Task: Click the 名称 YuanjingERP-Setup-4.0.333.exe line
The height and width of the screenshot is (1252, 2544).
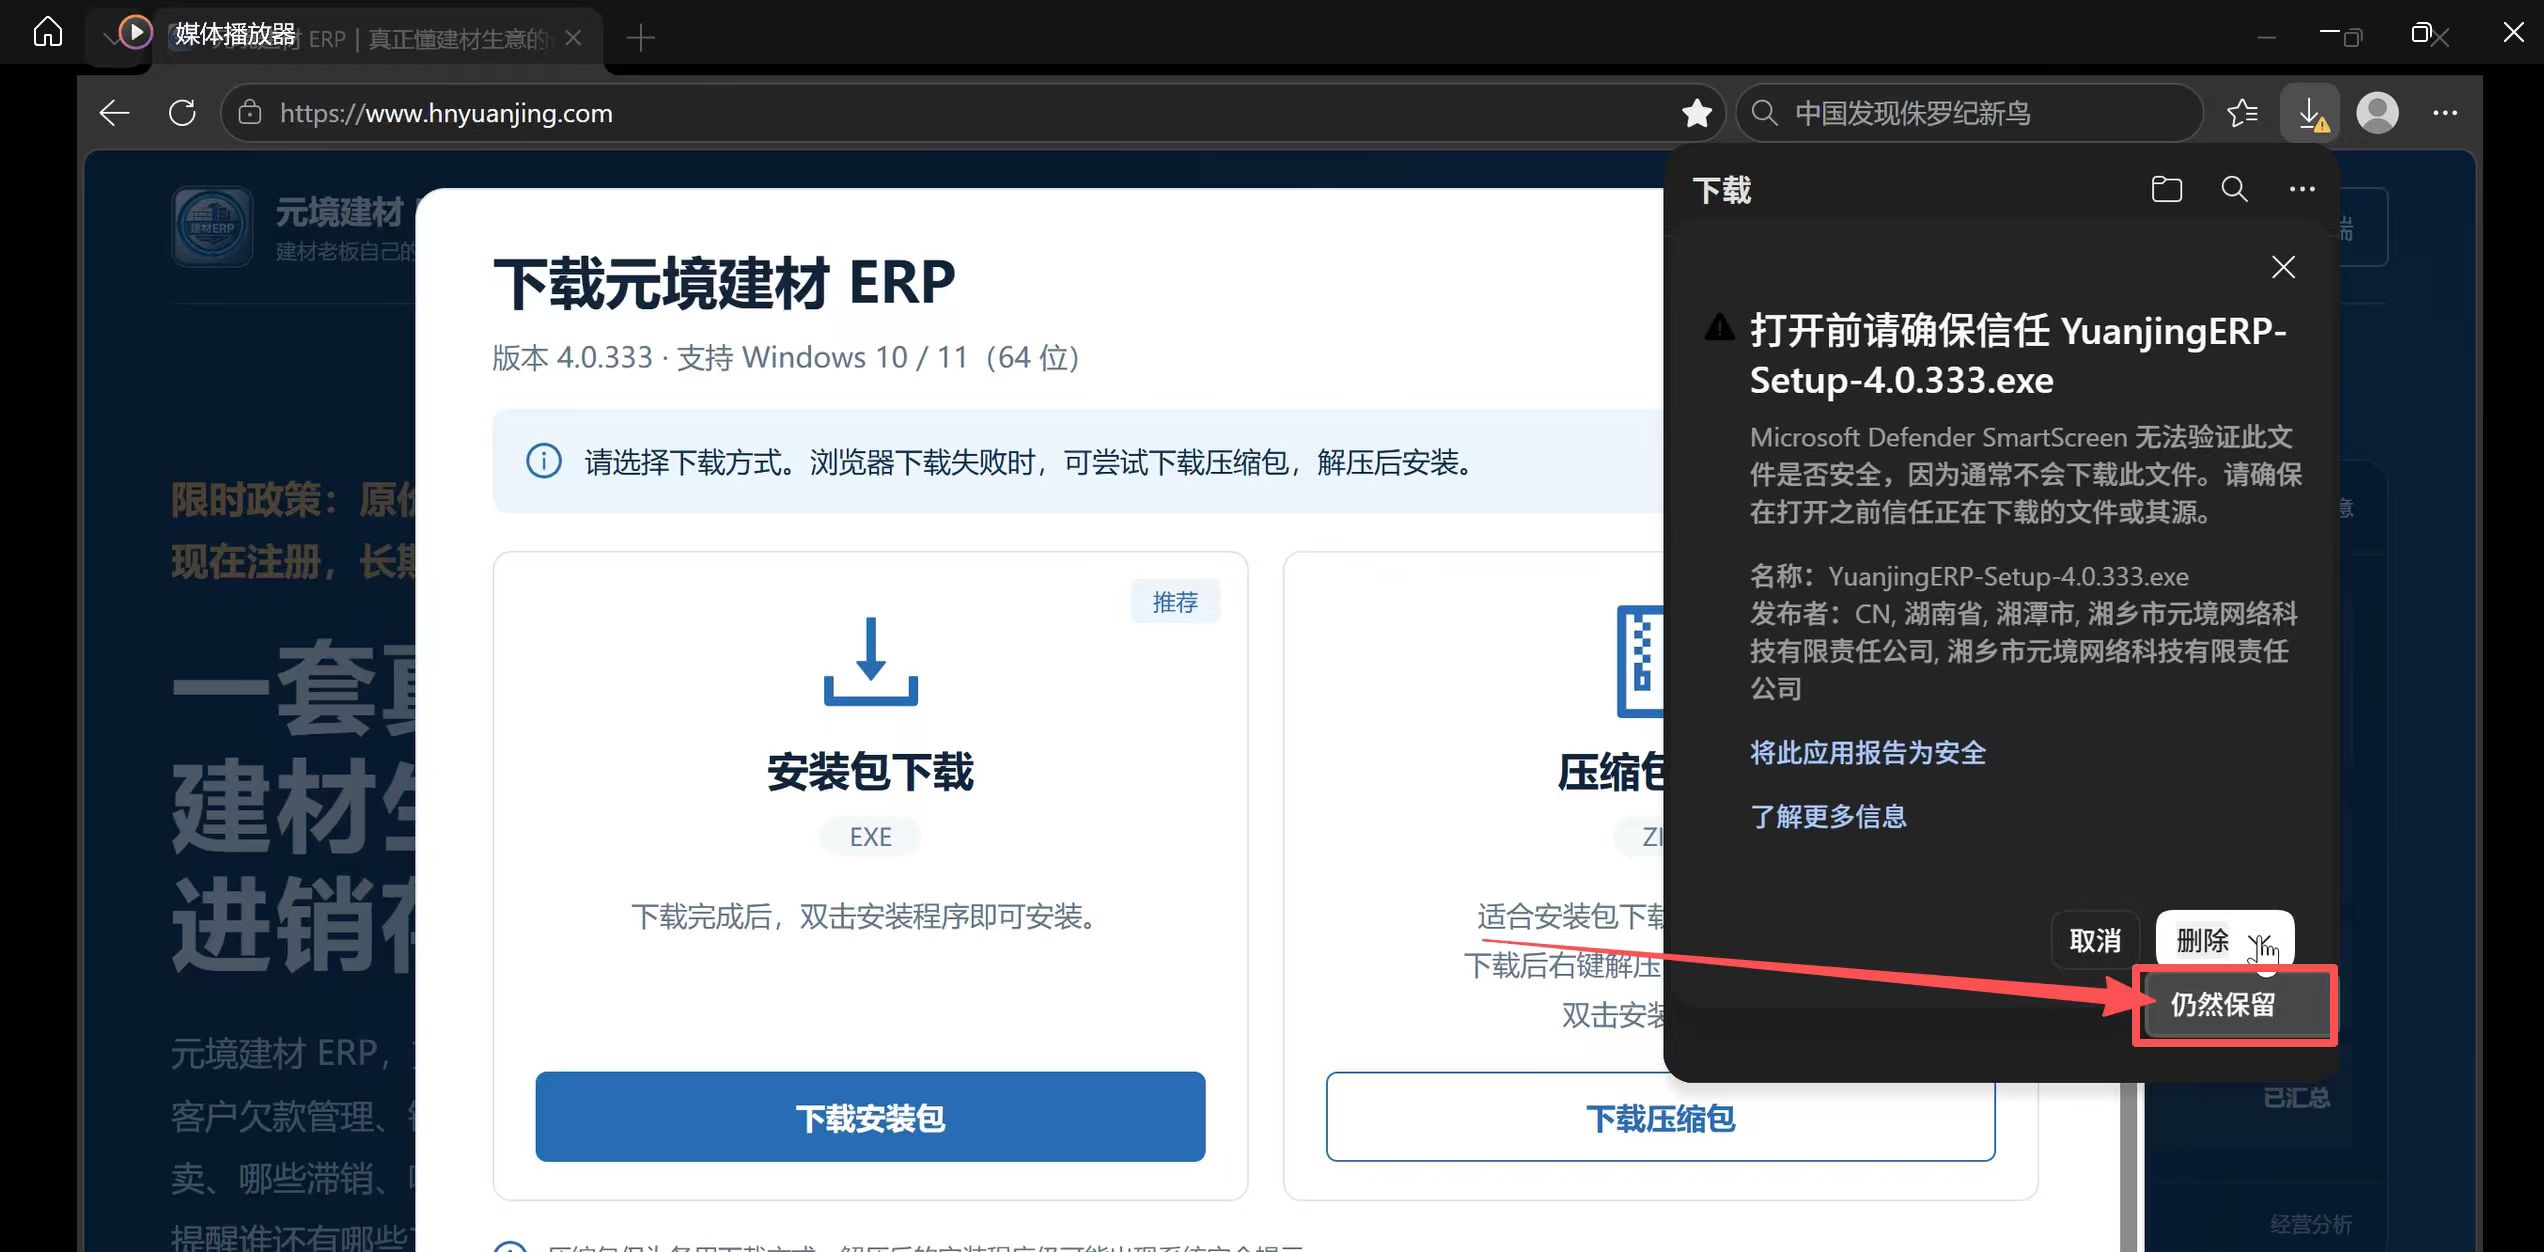Action: [x=1969, y=576]
